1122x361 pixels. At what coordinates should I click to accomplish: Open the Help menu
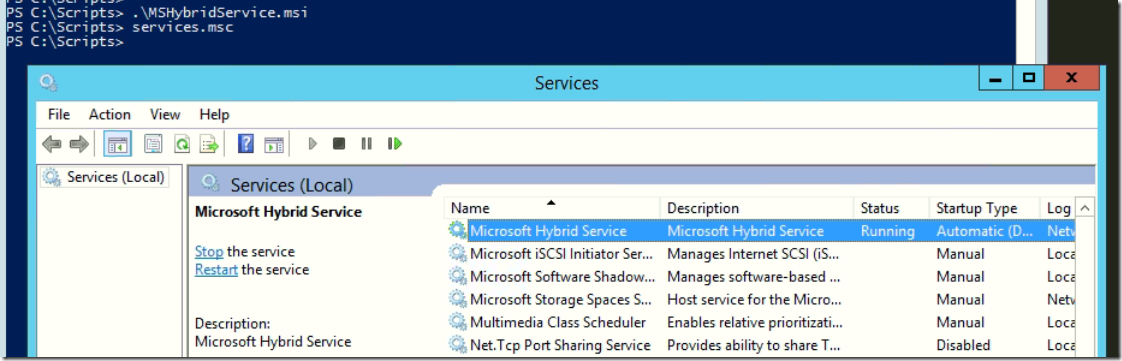tap(215, 115)
